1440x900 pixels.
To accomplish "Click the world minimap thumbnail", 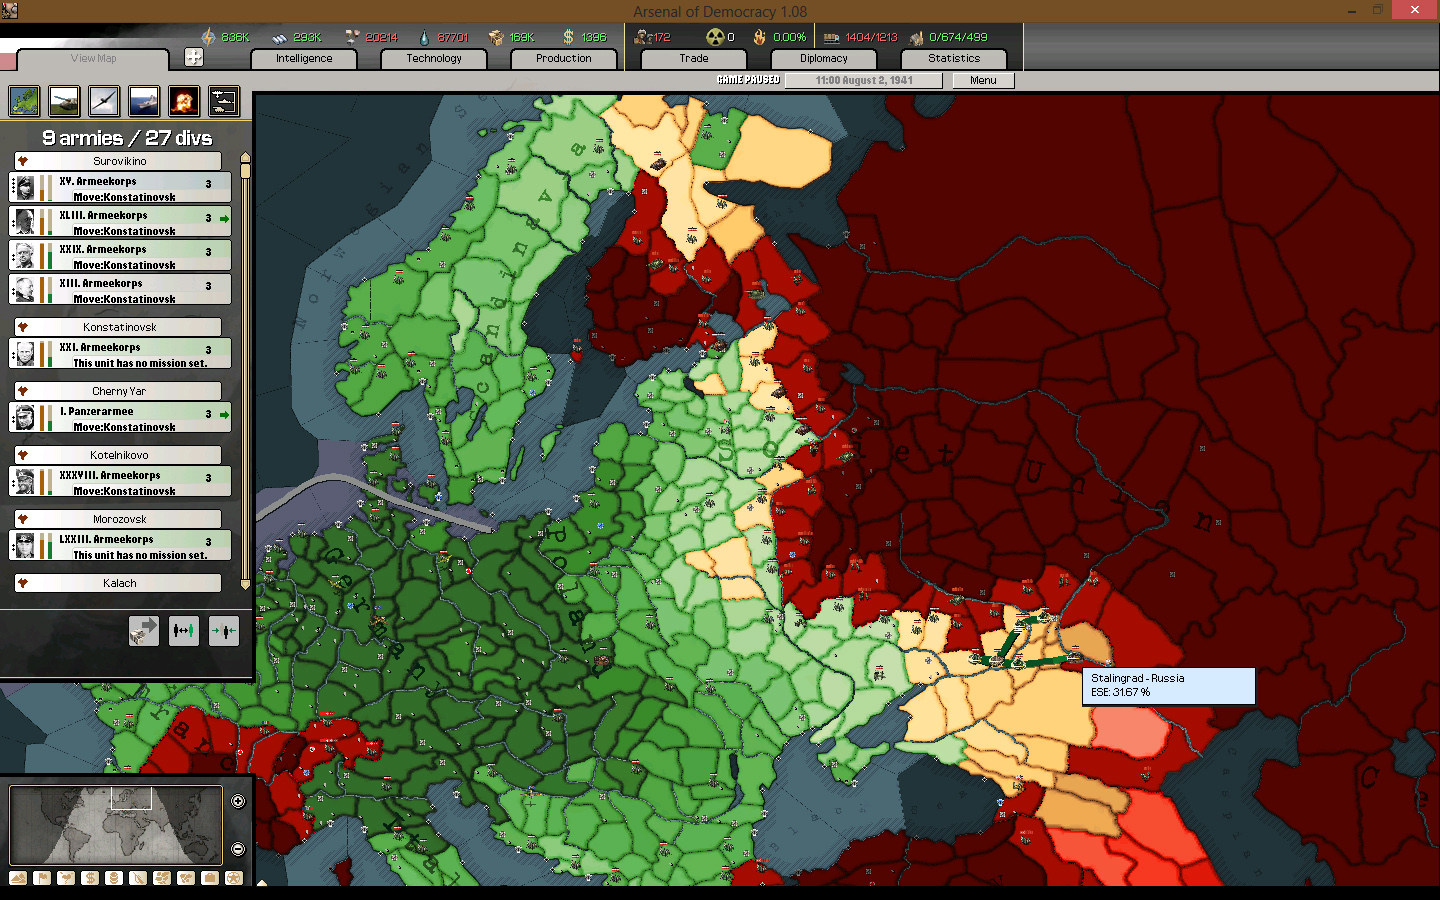I will tap(116, 825).
